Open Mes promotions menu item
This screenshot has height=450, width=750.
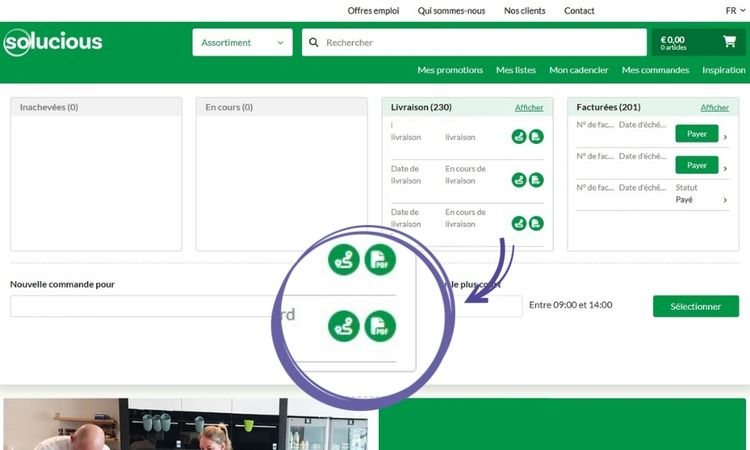[x=450, y=70]
